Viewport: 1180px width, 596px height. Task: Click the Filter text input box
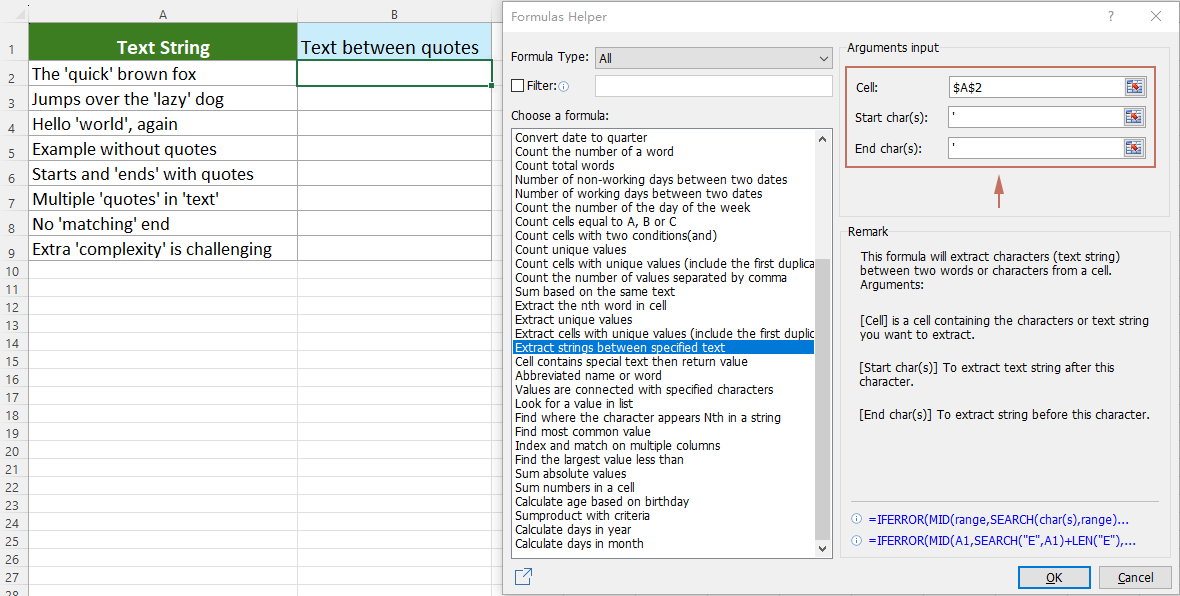point(713,86)
